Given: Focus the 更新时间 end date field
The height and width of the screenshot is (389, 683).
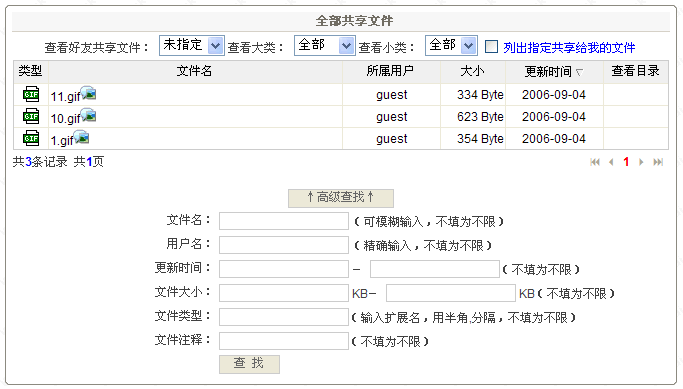Looking at the screenshot, I should (x=434, y=269).
